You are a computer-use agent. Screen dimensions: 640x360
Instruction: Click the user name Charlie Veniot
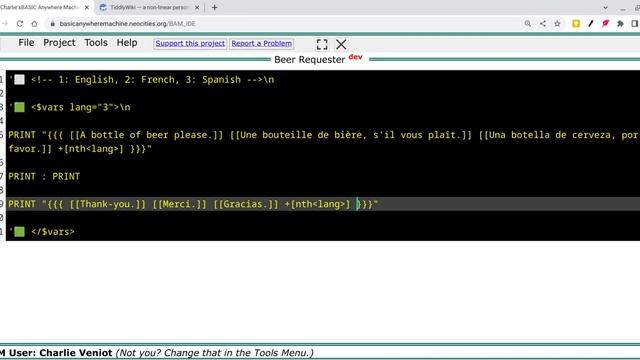75,353
